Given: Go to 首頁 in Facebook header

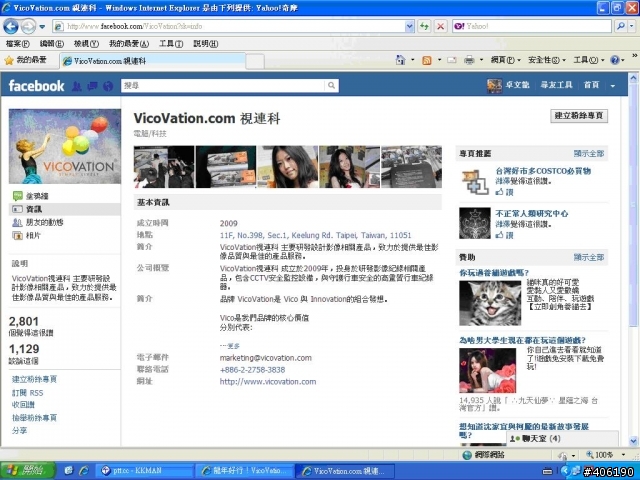Looking at the screenshot, I should (x=591, y=85).
